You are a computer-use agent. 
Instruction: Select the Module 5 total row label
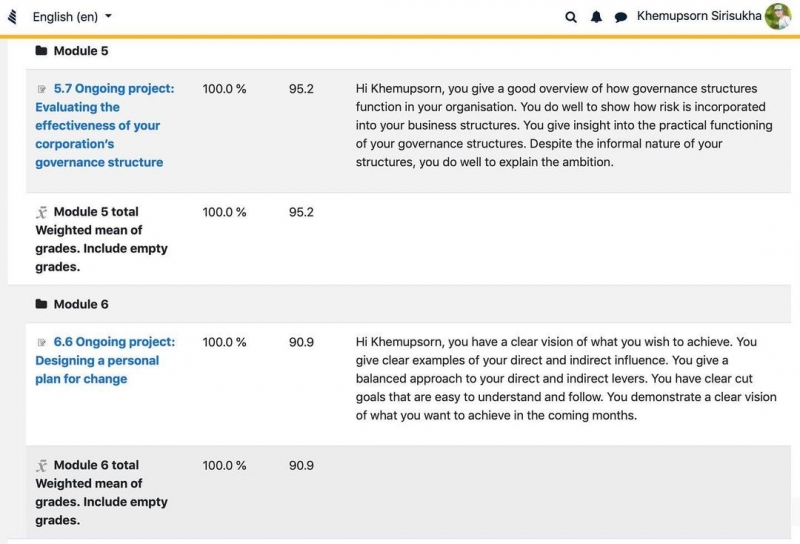point(102,239)
